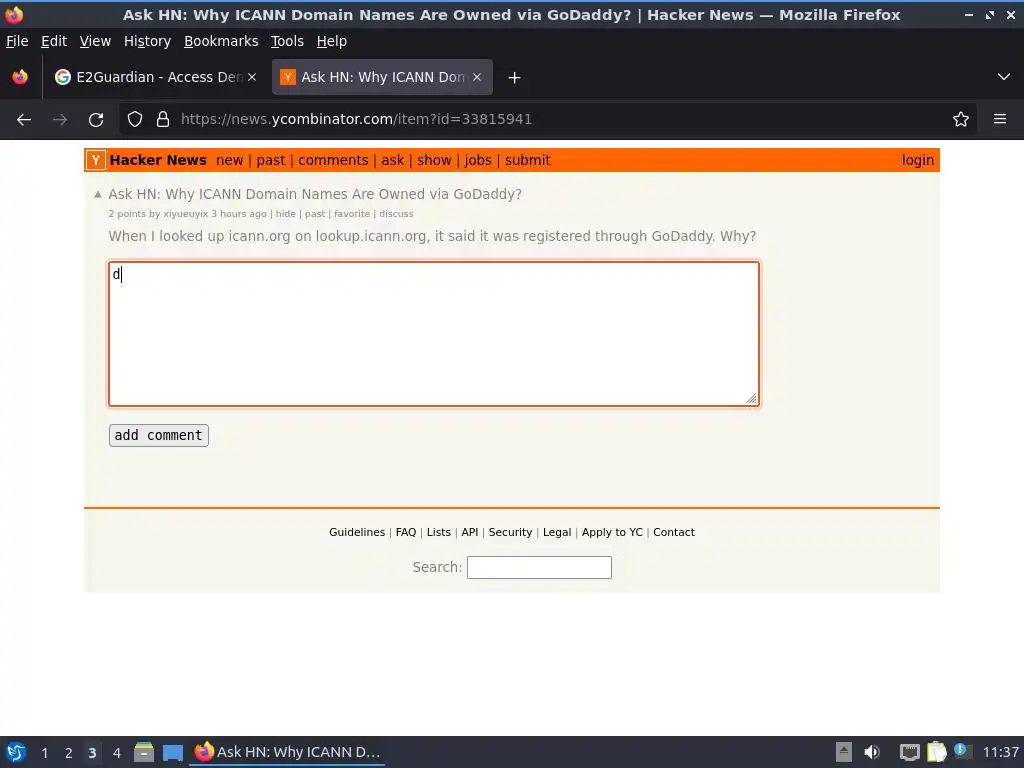Viewport: 1024px width, 768px height.
Task: Open the show link in header
Action: click(434, 160)
